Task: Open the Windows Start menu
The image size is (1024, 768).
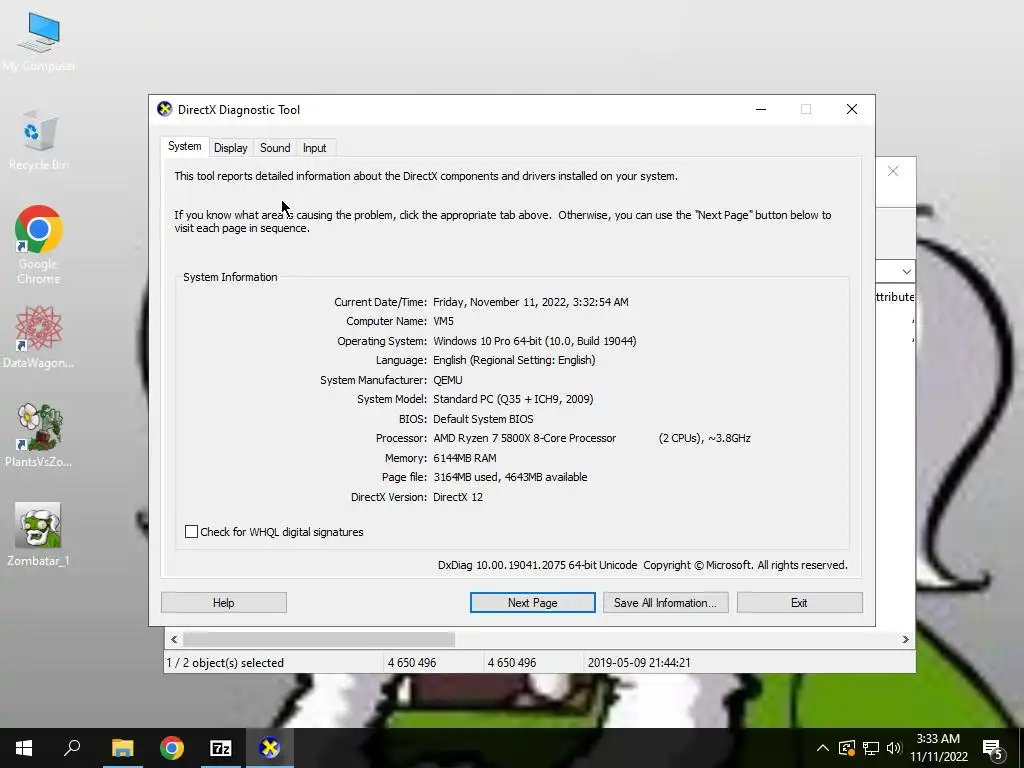Action: click(x=24, y=748)
